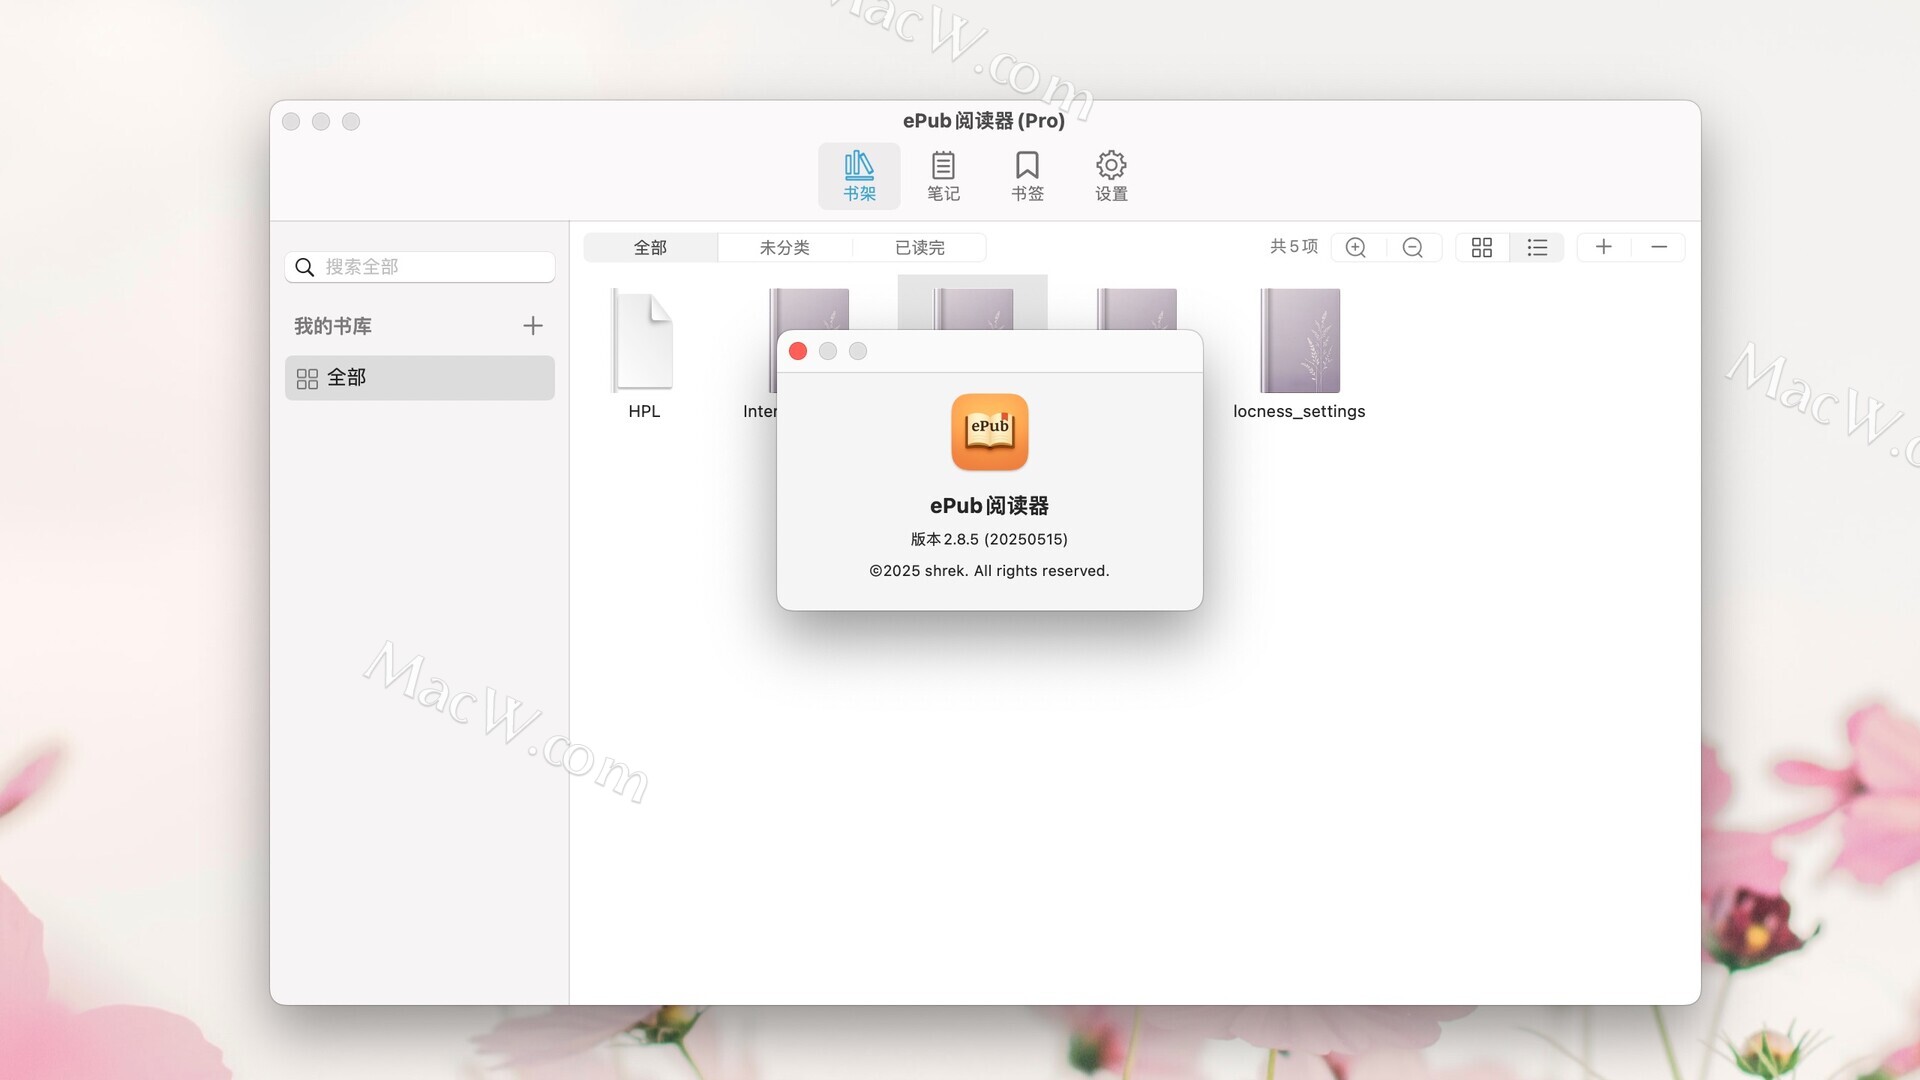Open 设置 settings gear
The height and width of the screenshot is (1080, 1920).
pyautogui.click(x=1111, y=176)
